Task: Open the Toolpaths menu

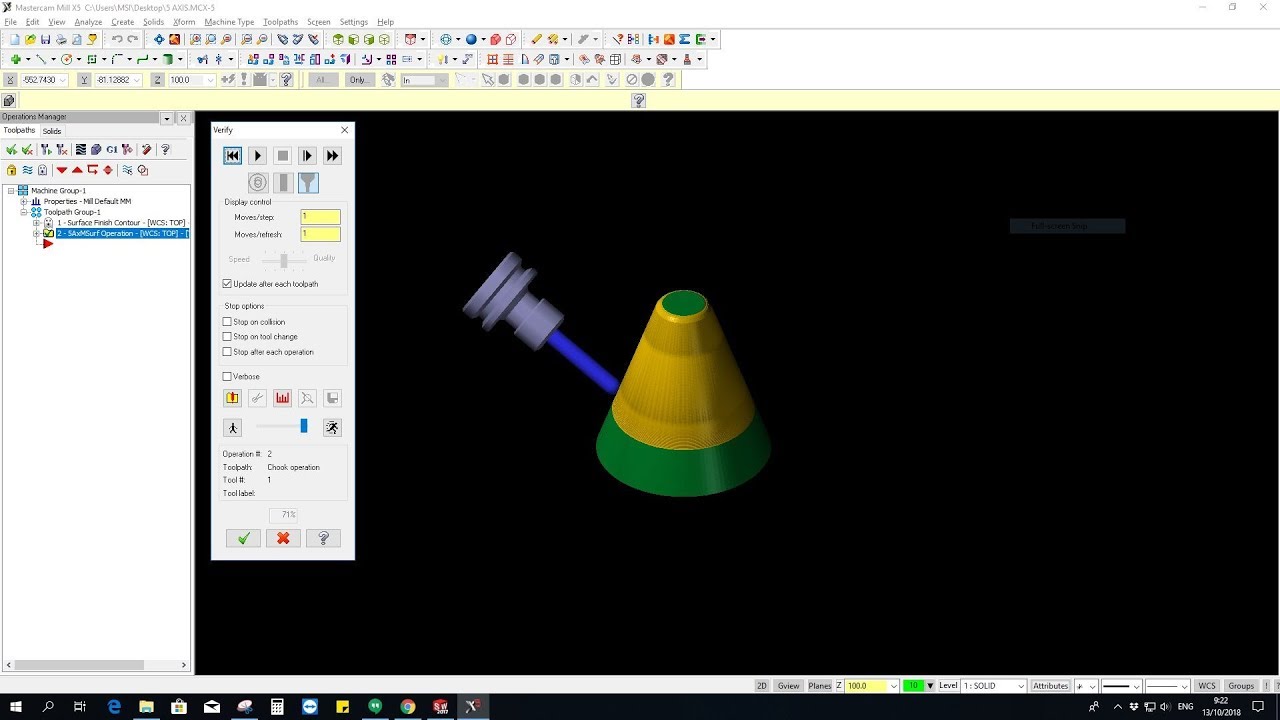Action: pos(280,21)
